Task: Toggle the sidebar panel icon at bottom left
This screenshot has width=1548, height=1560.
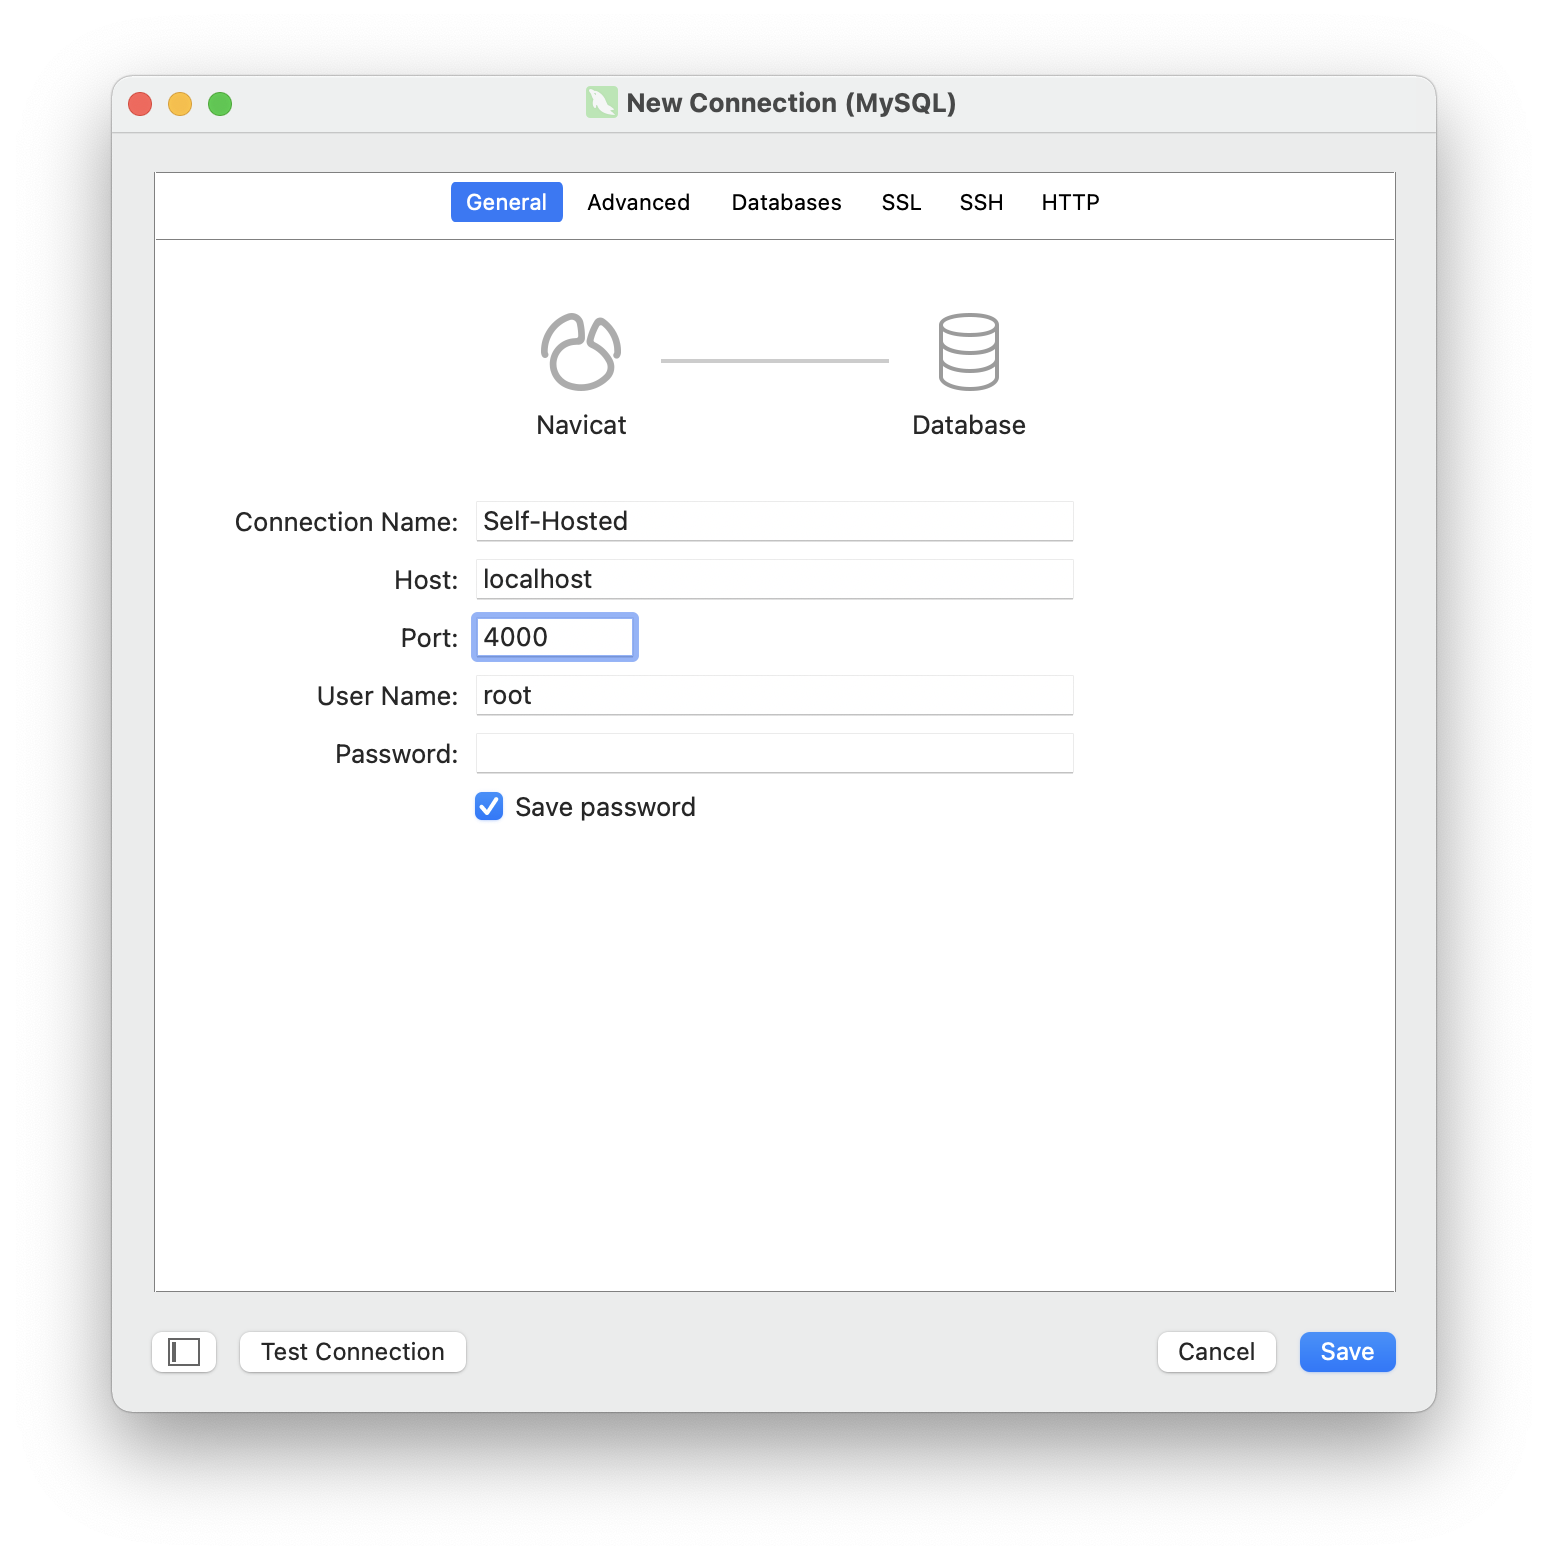Action: click(183, 1351)
